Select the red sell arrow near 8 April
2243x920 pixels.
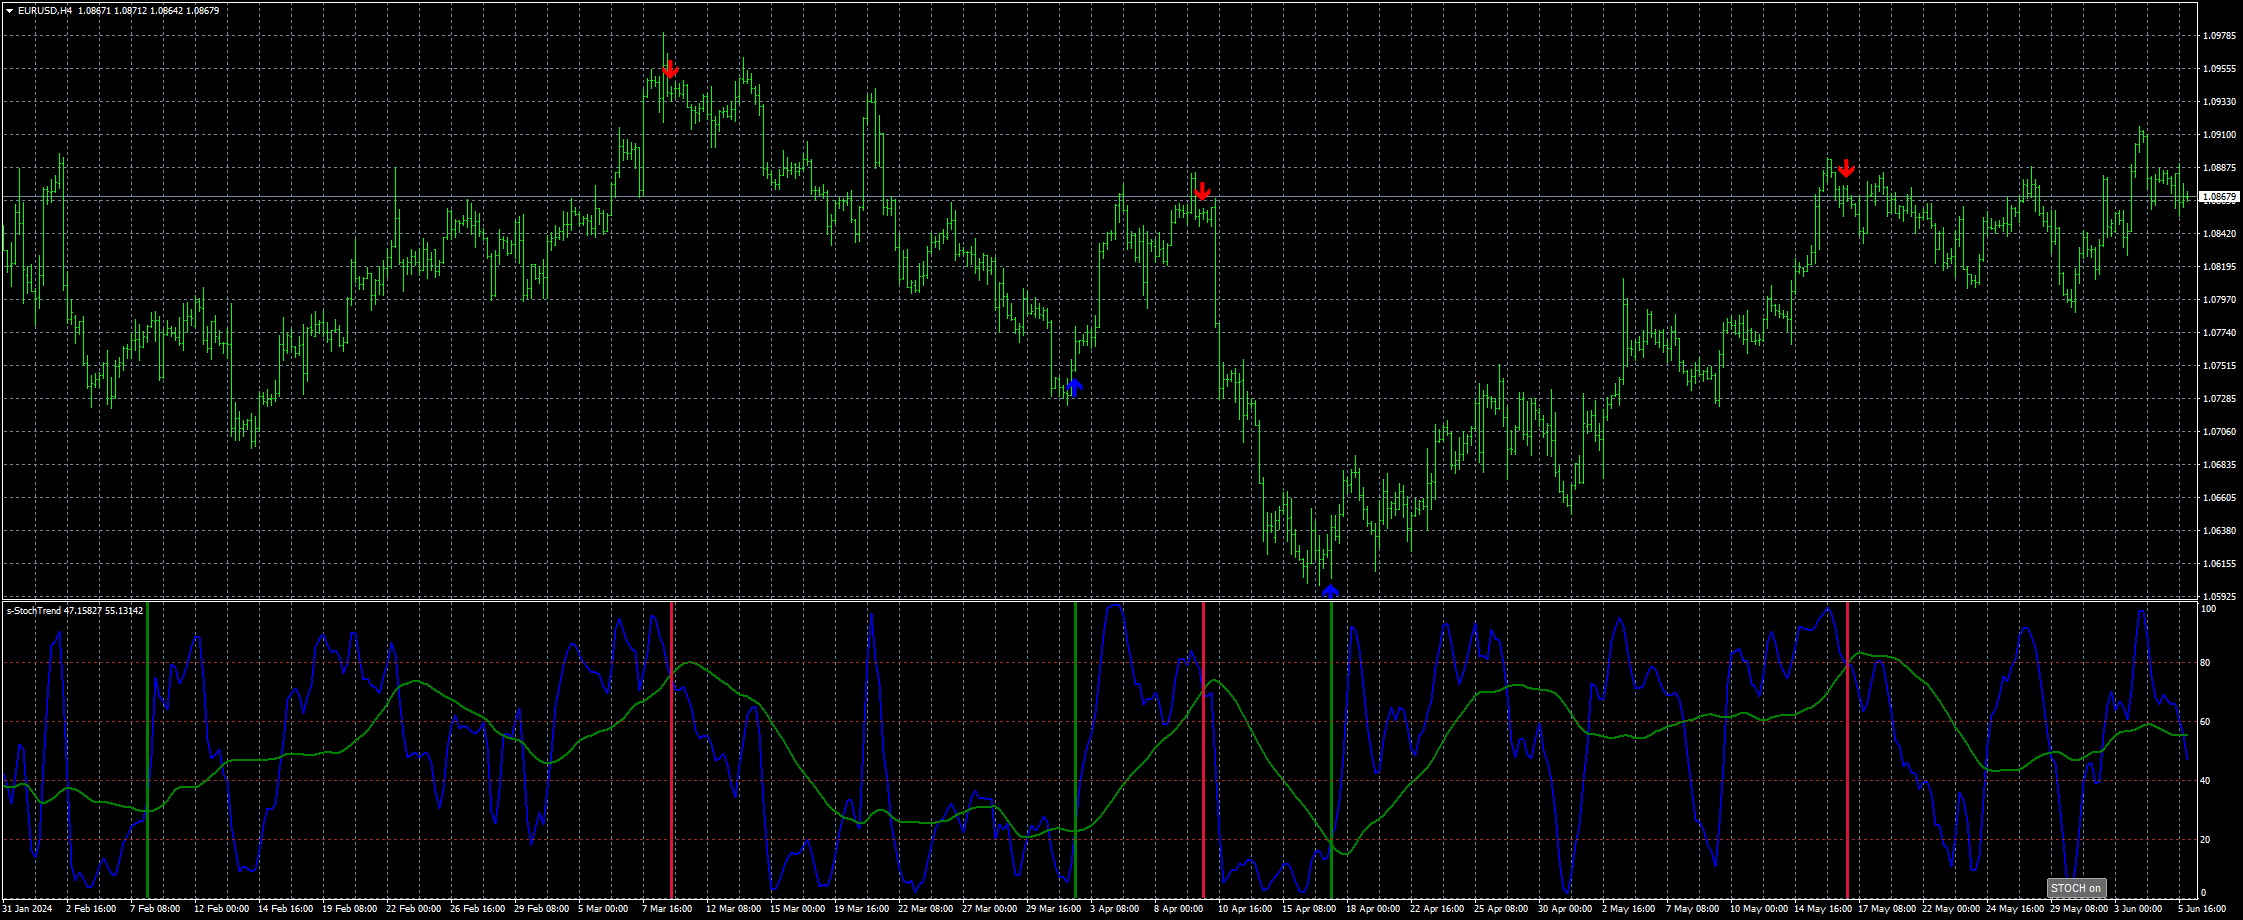[x=1202, y=190]
